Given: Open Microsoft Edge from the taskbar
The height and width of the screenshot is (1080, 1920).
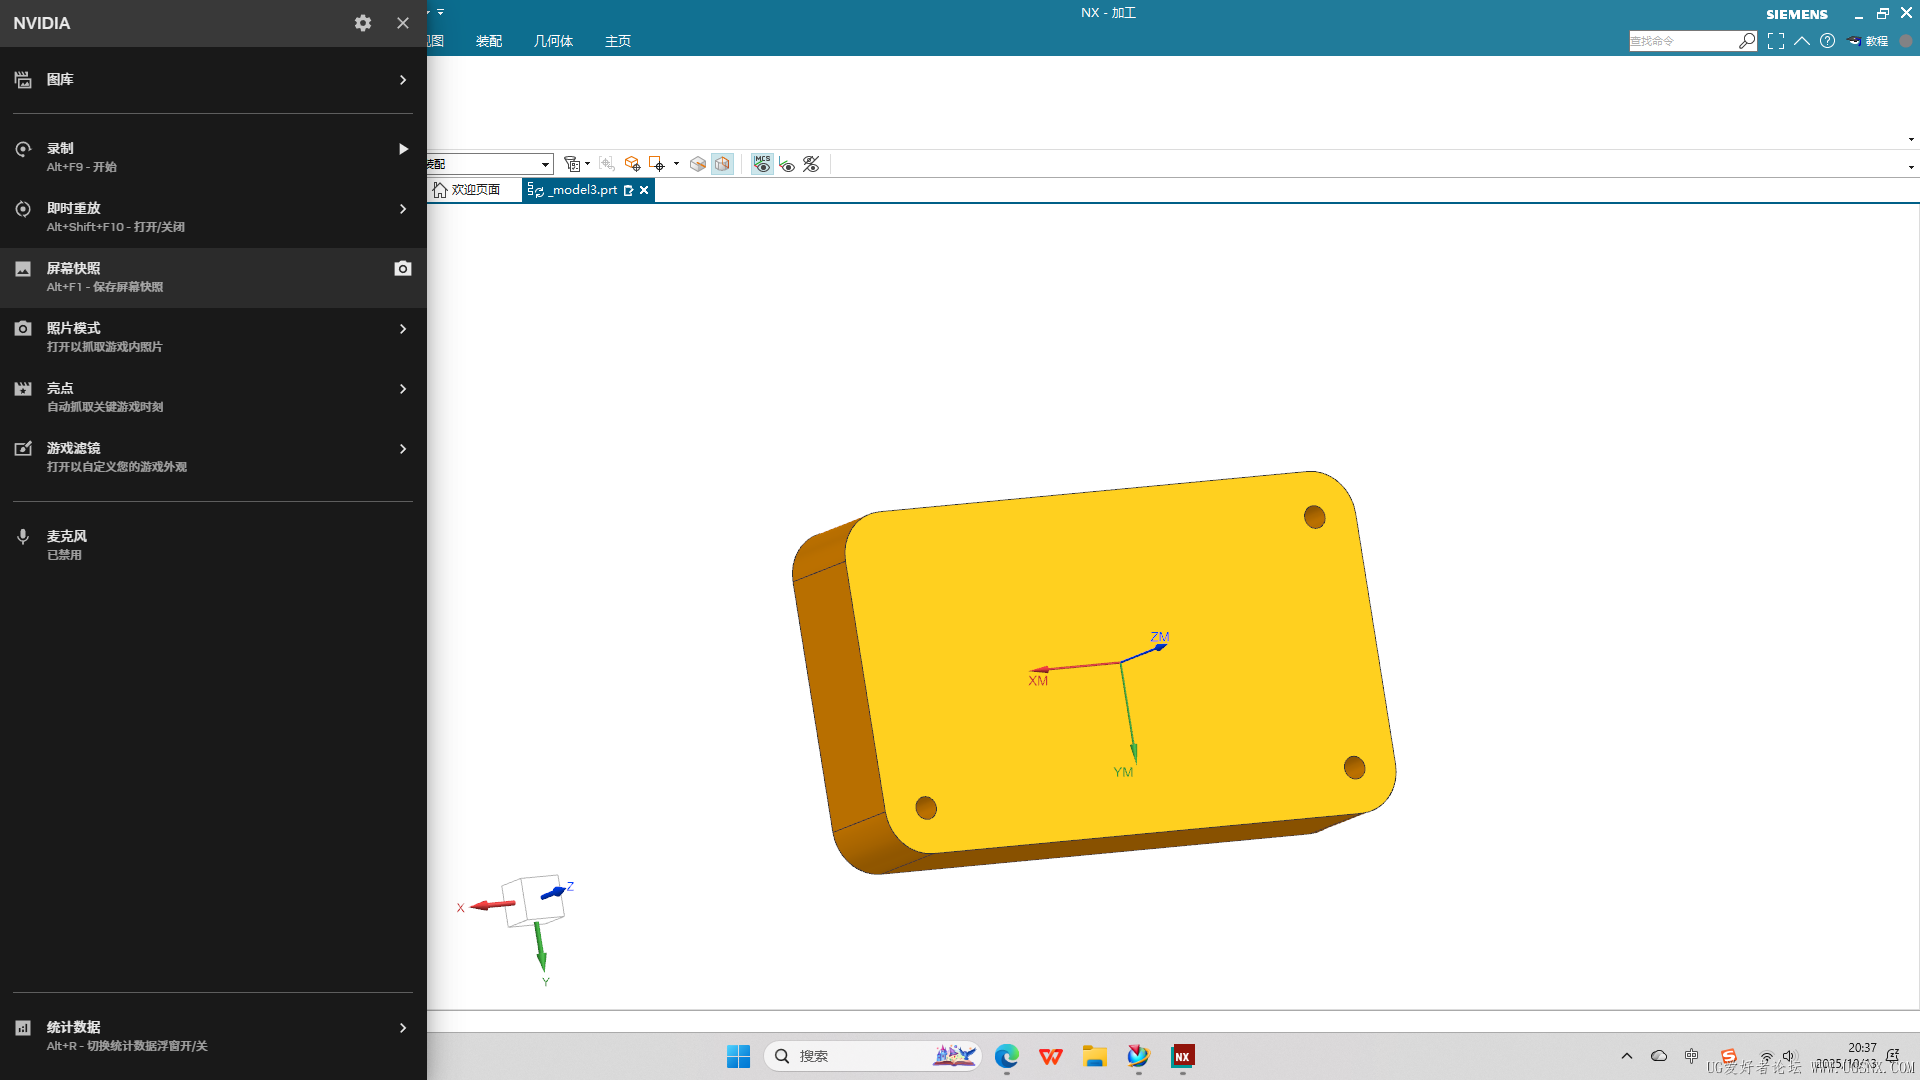Looking at the screenshot, I should (1006, 1056).
